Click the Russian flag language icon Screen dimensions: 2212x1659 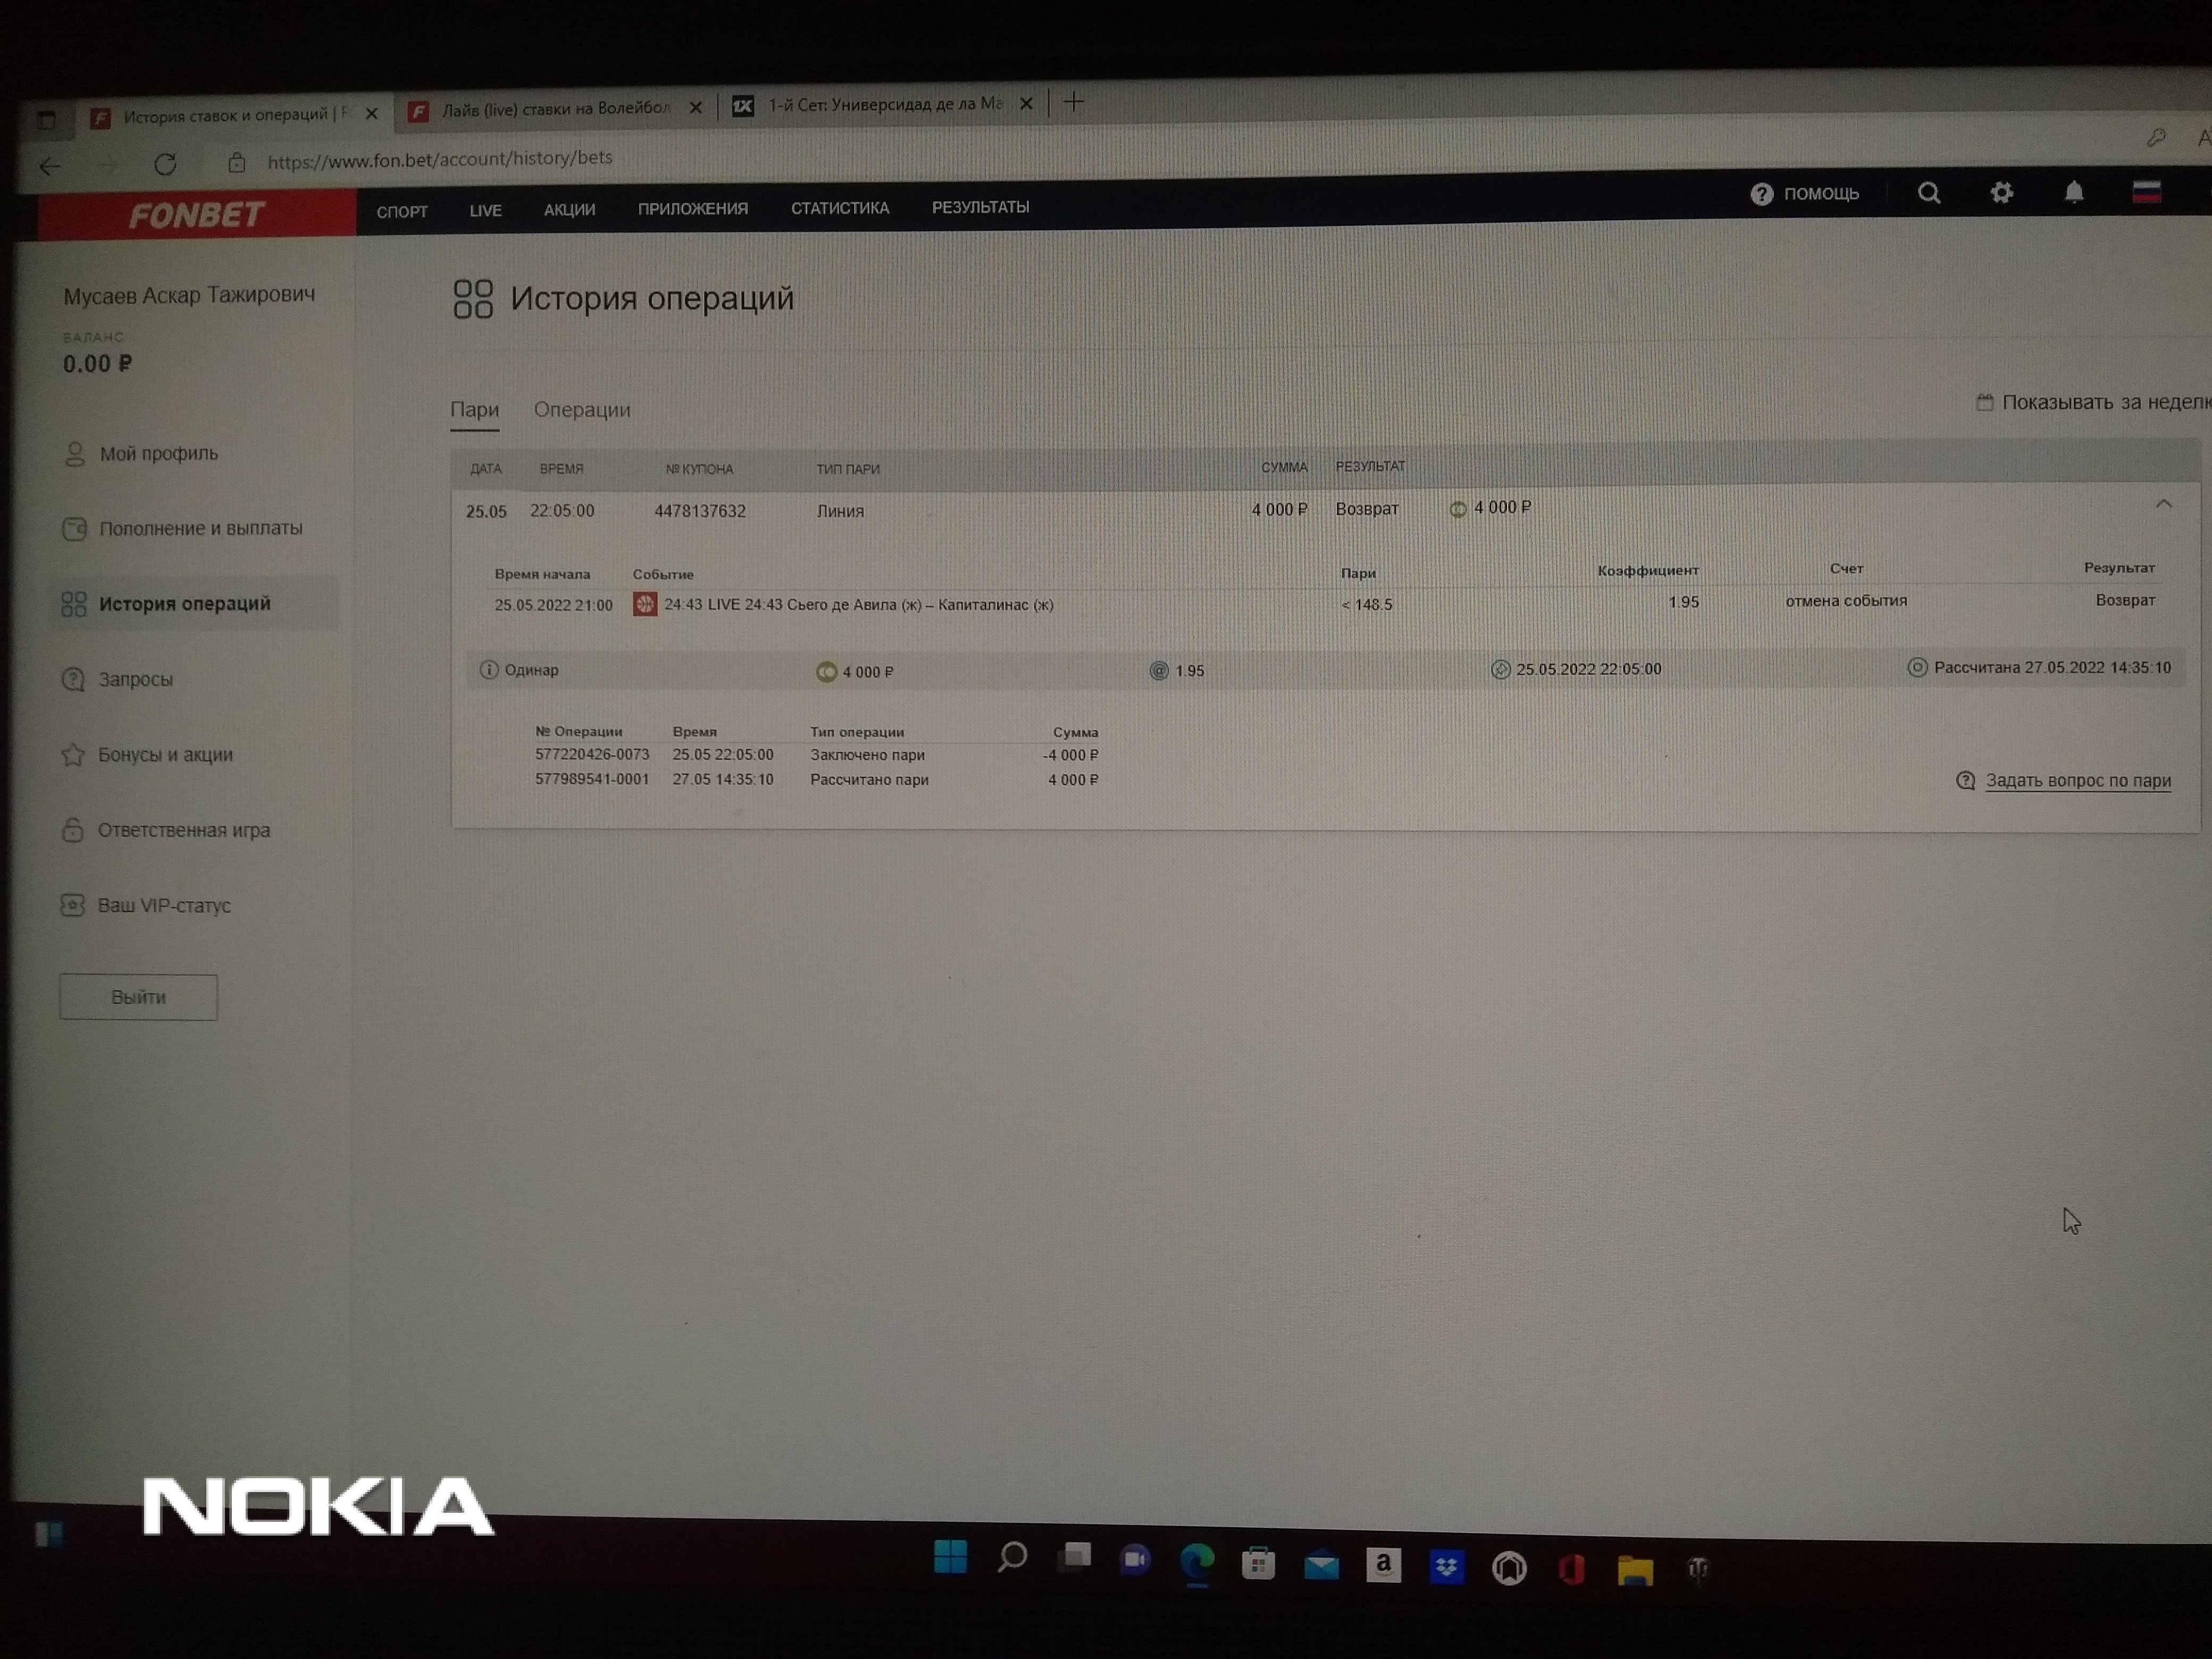[x=2146, y=191]
